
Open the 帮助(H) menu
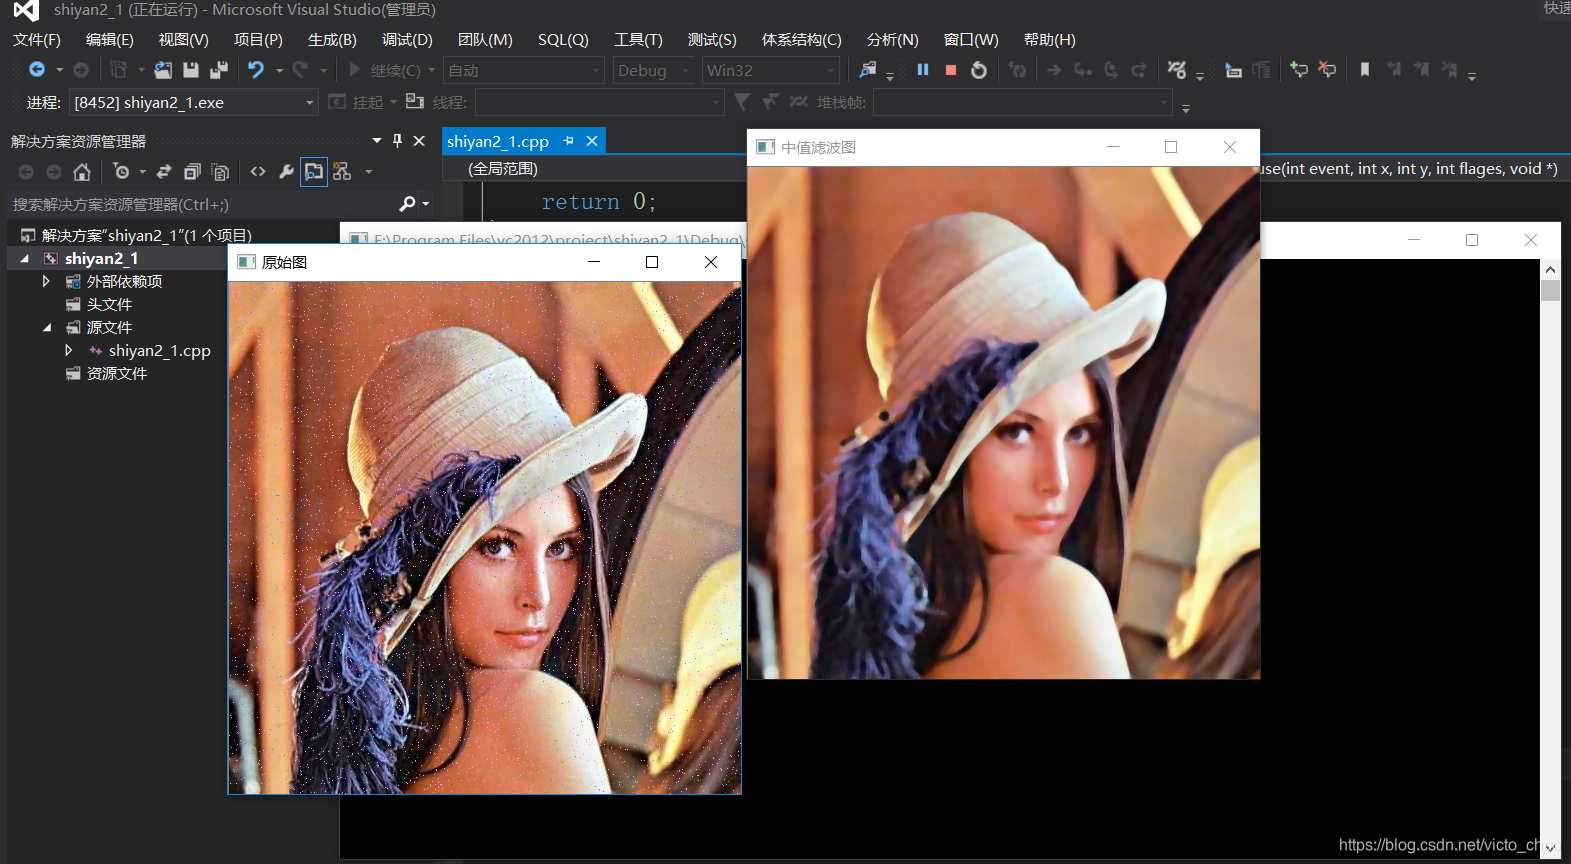click(x=1050, y=40)
